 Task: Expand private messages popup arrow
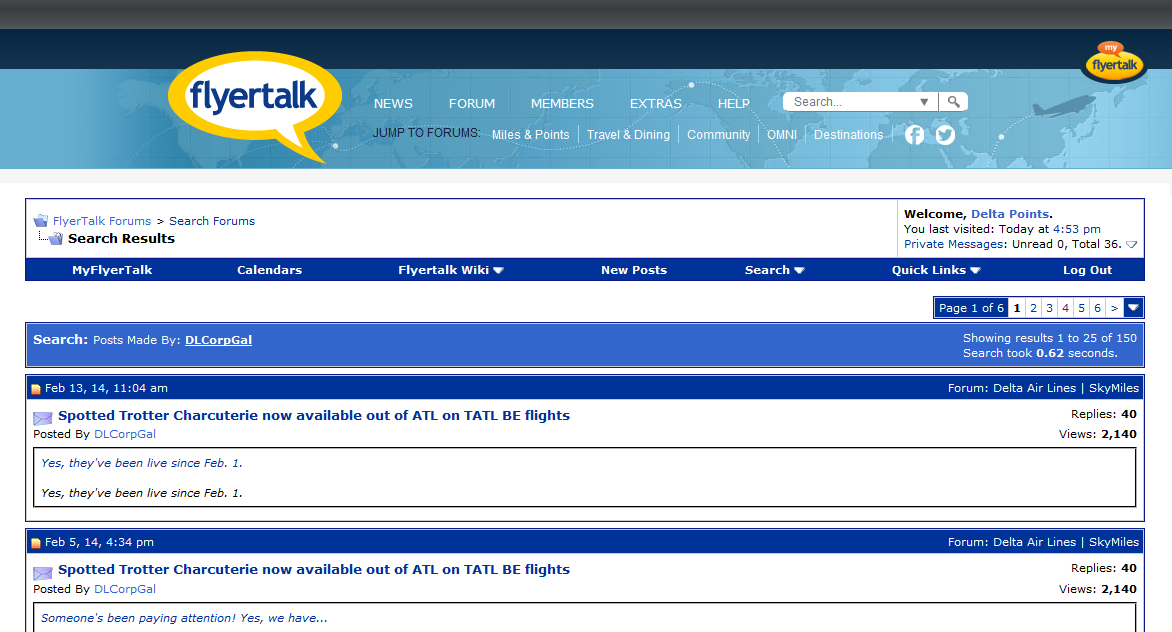click(x=1131, y=245)
